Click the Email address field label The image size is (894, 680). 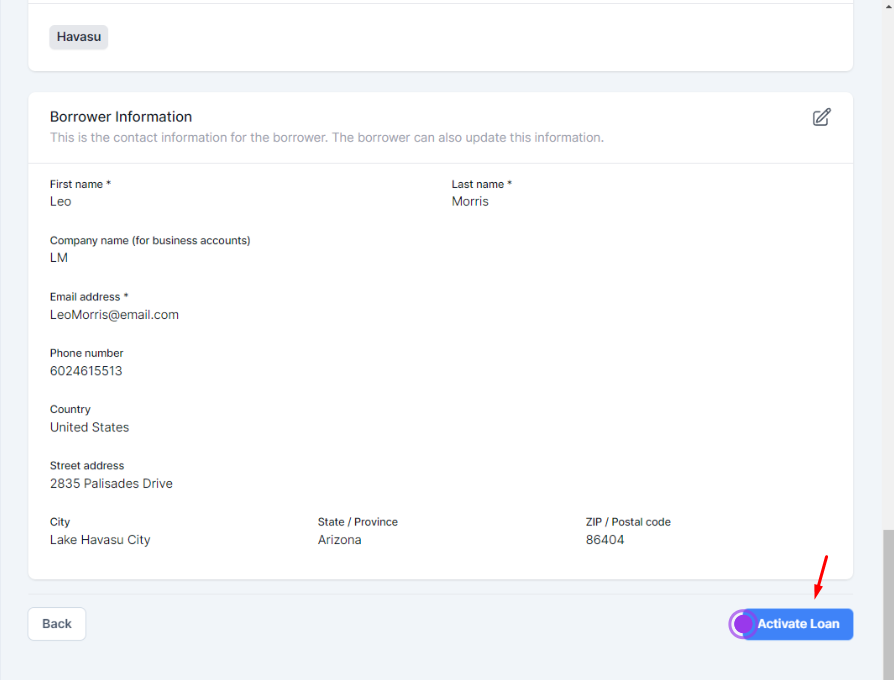pos(89,297)
